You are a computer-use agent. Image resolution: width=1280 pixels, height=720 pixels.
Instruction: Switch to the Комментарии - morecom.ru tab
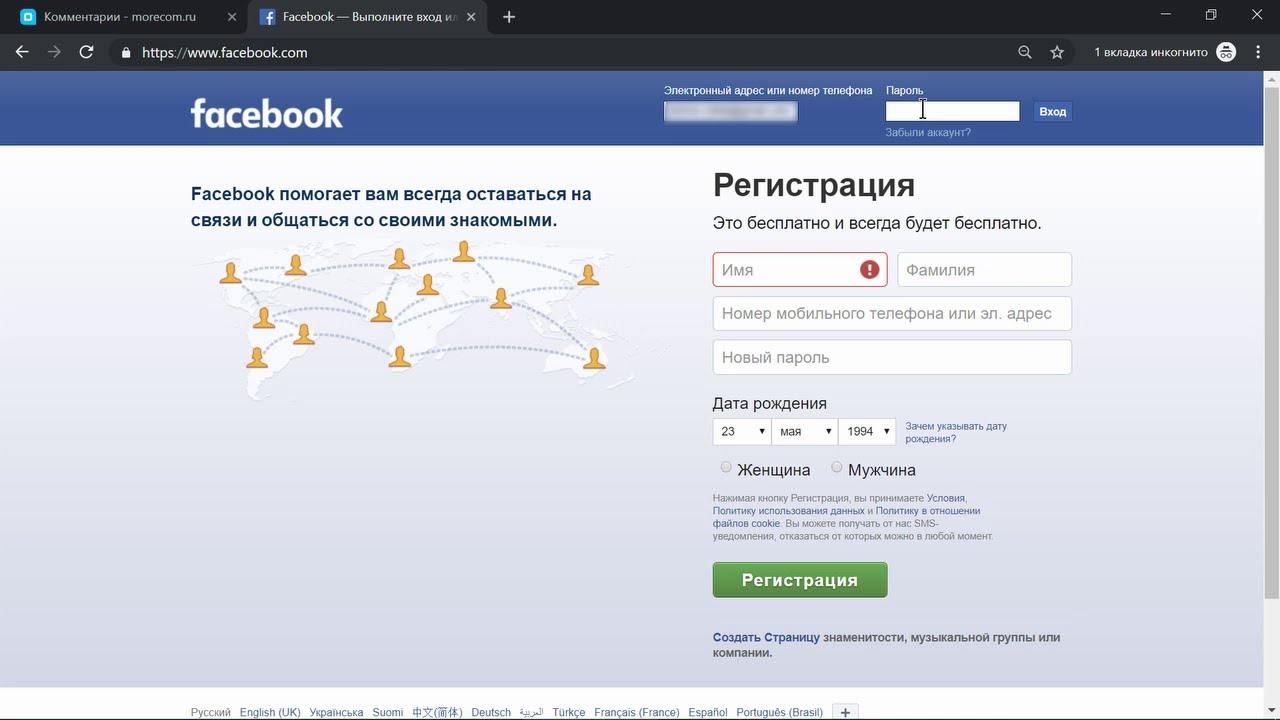(x=125, y=17)
